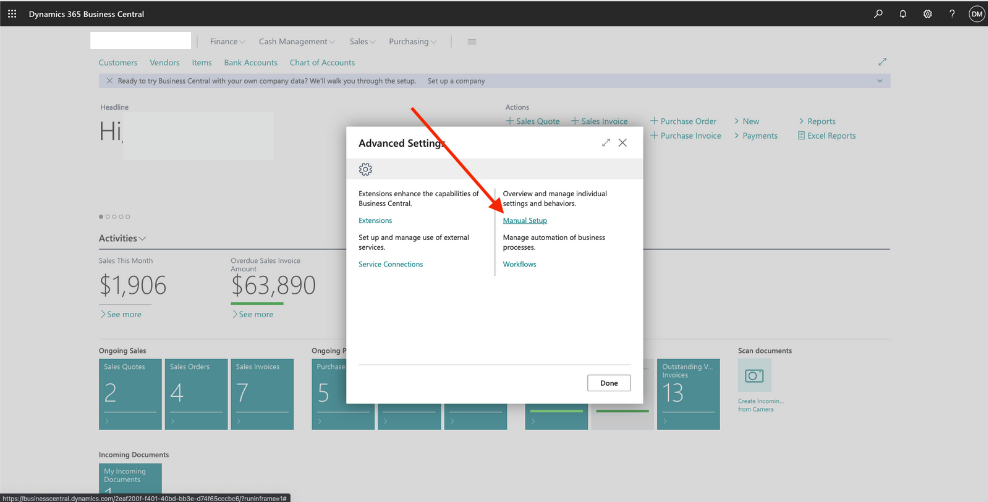The image size is (988, 502).
Task: Collapse the Activities section chevron
Action: pos(143,239)
